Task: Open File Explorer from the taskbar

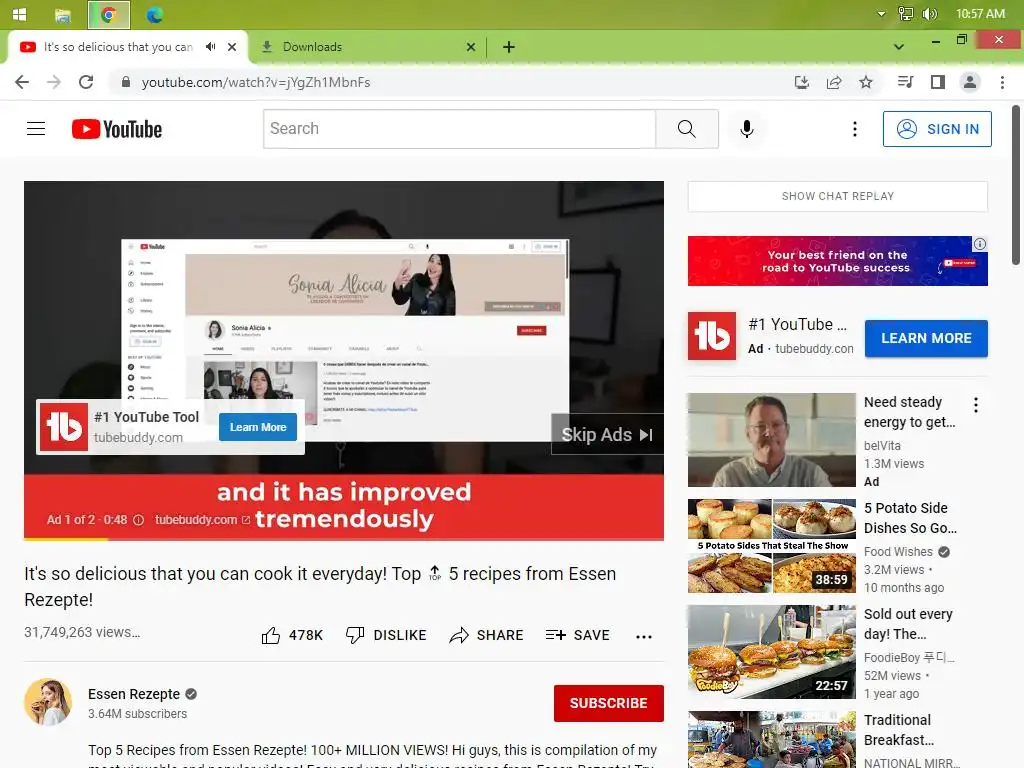Action: 63,14
